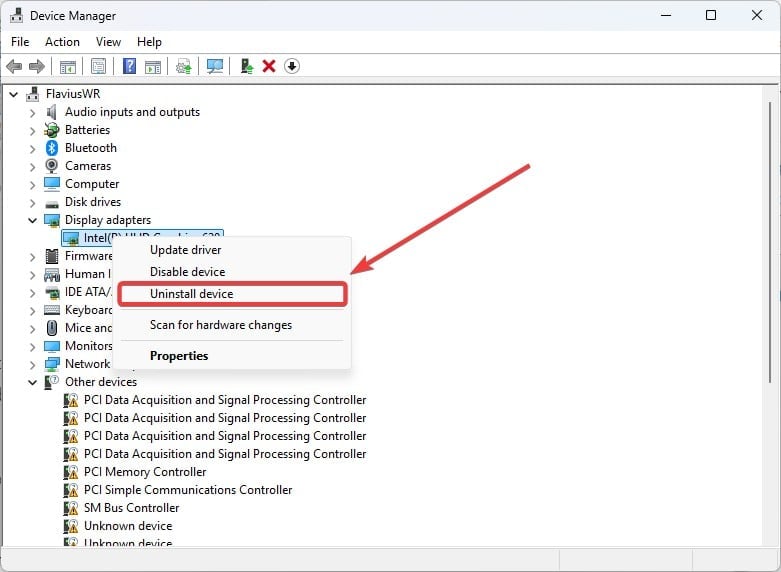Expand Audio inputs and outputs
The image size is (781, 572).
33,113
